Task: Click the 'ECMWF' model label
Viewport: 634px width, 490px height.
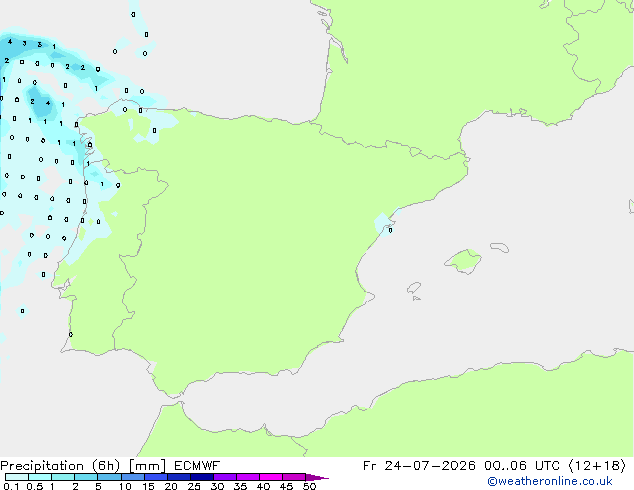Action: (x=197, y=466)
